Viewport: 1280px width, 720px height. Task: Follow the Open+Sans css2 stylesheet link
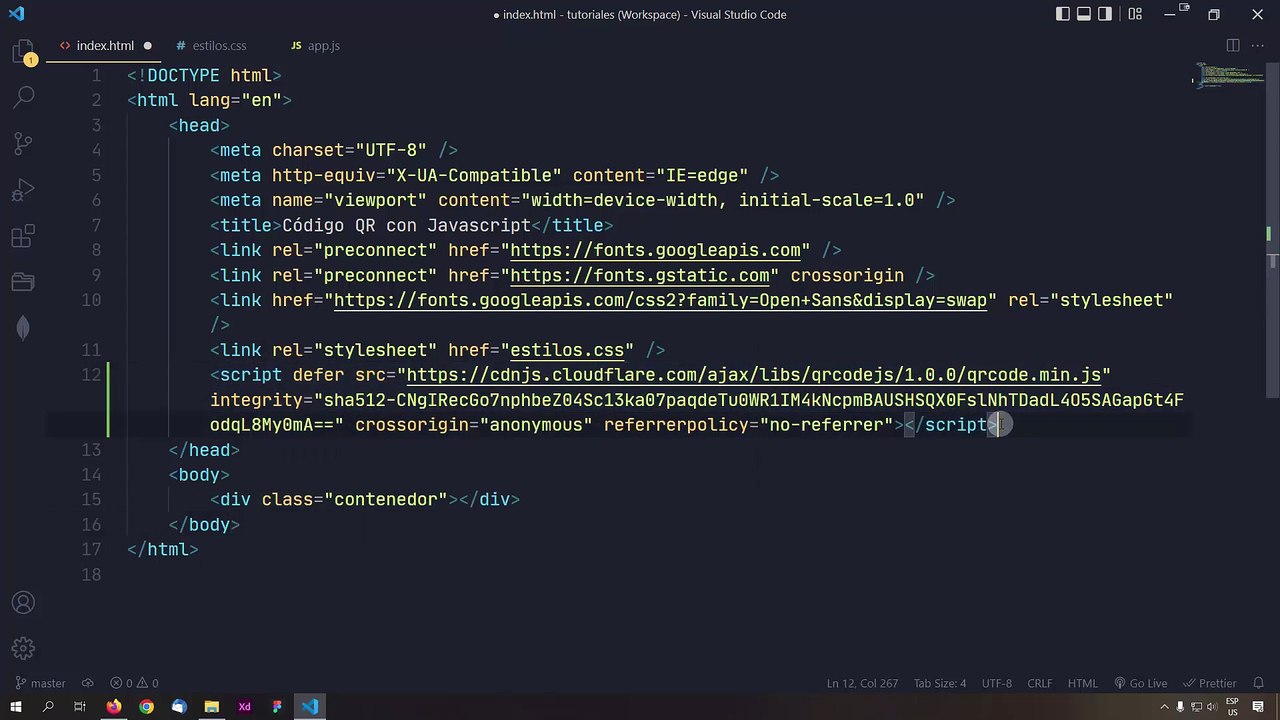coord(660,300)
